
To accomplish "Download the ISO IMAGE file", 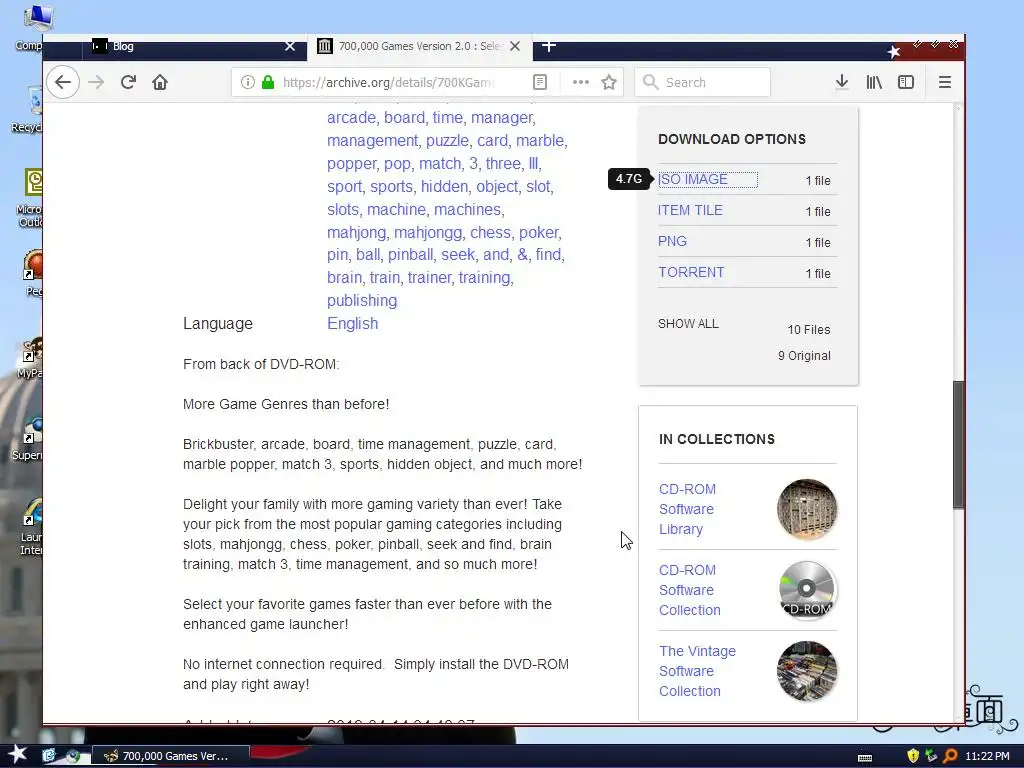I will 693,179.
